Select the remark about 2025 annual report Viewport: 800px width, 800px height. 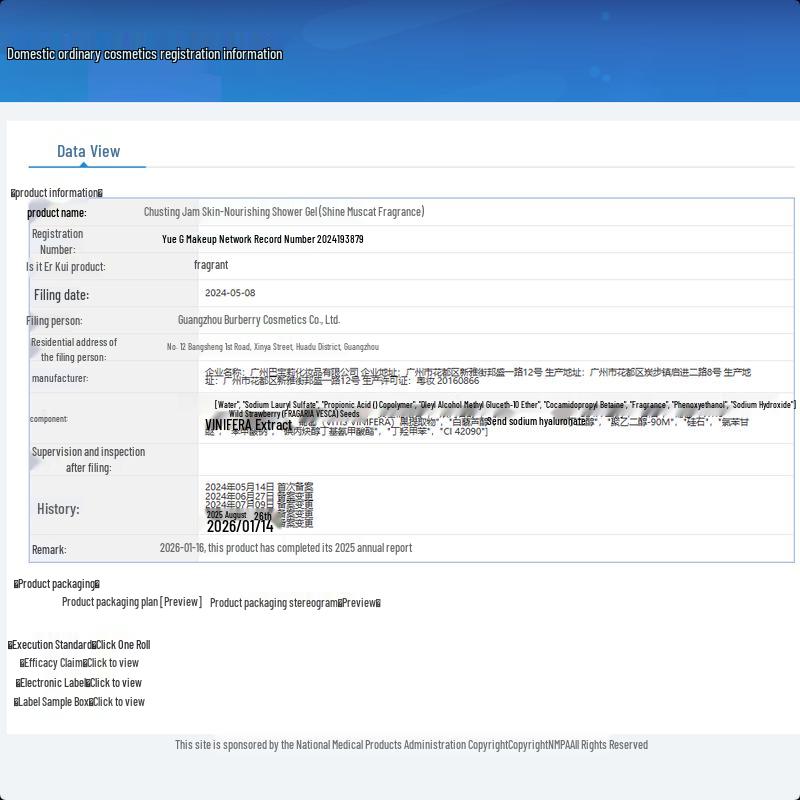pos(286,547)
